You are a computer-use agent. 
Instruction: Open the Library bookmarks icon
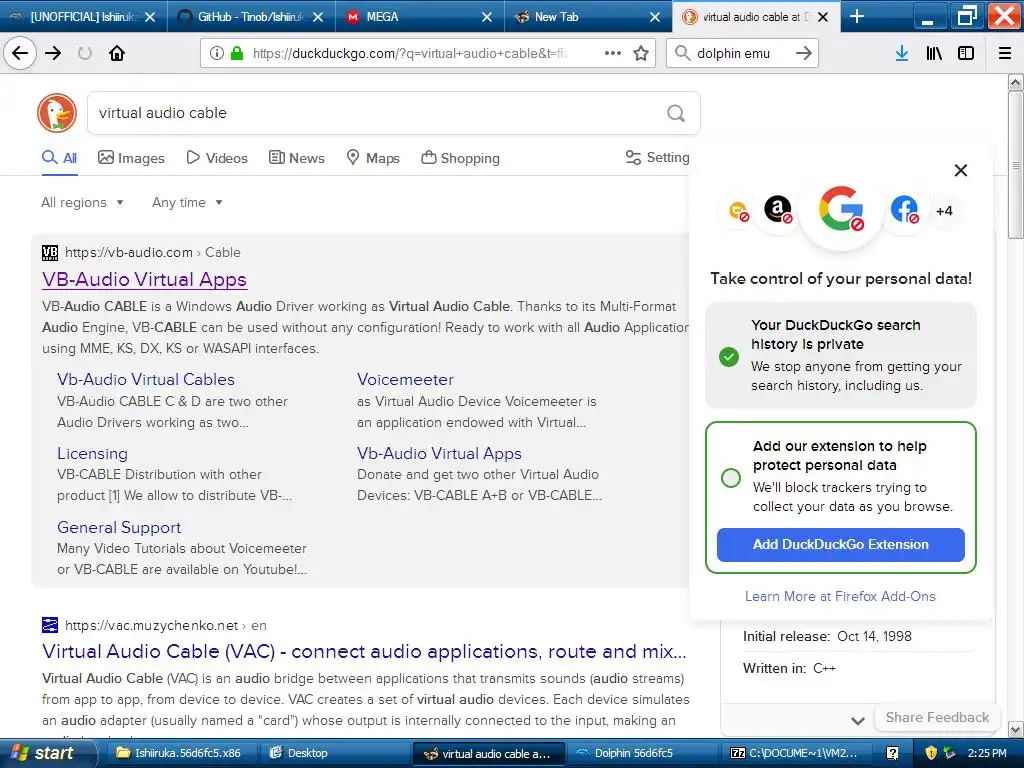pos(934,53)
